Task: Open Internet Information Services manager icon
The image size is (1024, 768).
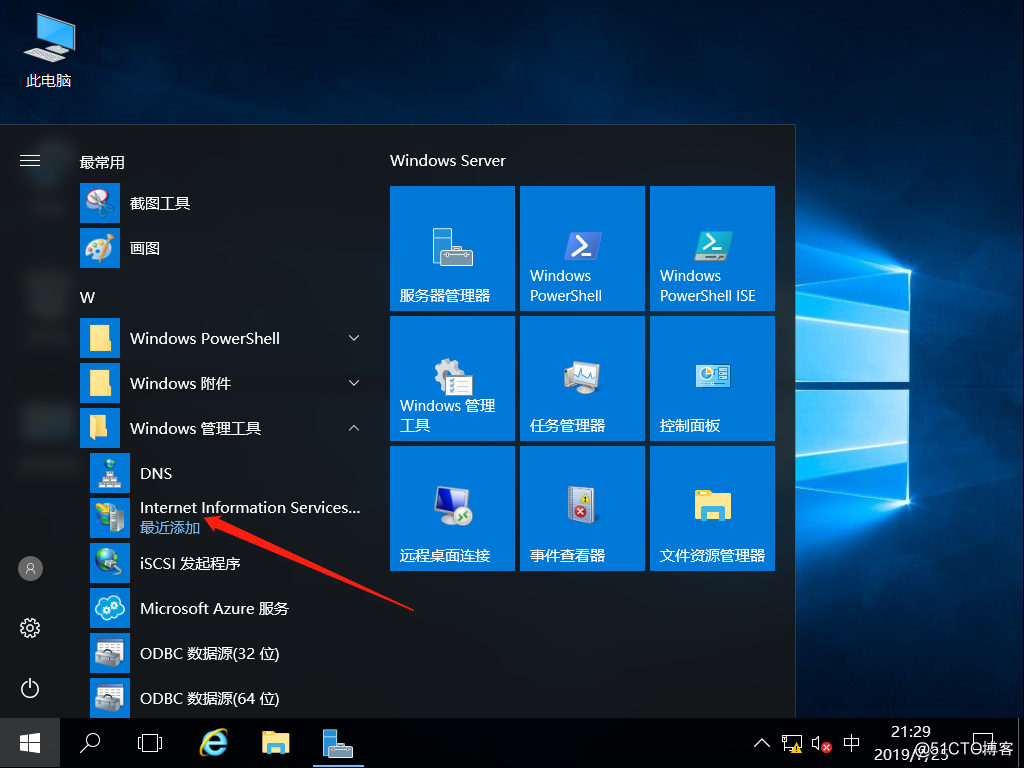Action: pyautogui.click(x=110, y=518)
